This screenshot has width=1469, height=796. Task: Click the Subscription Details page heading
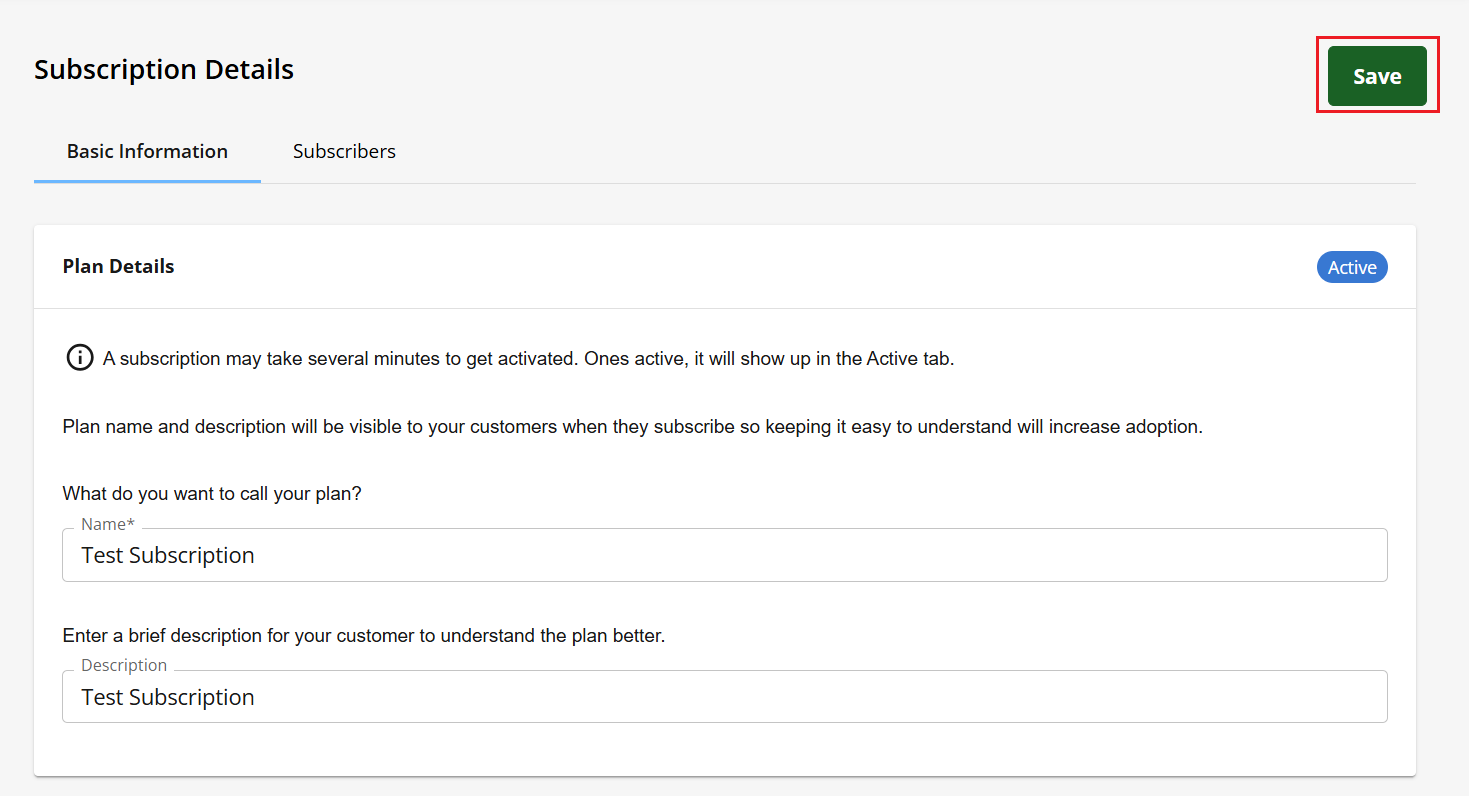(164, 70)
